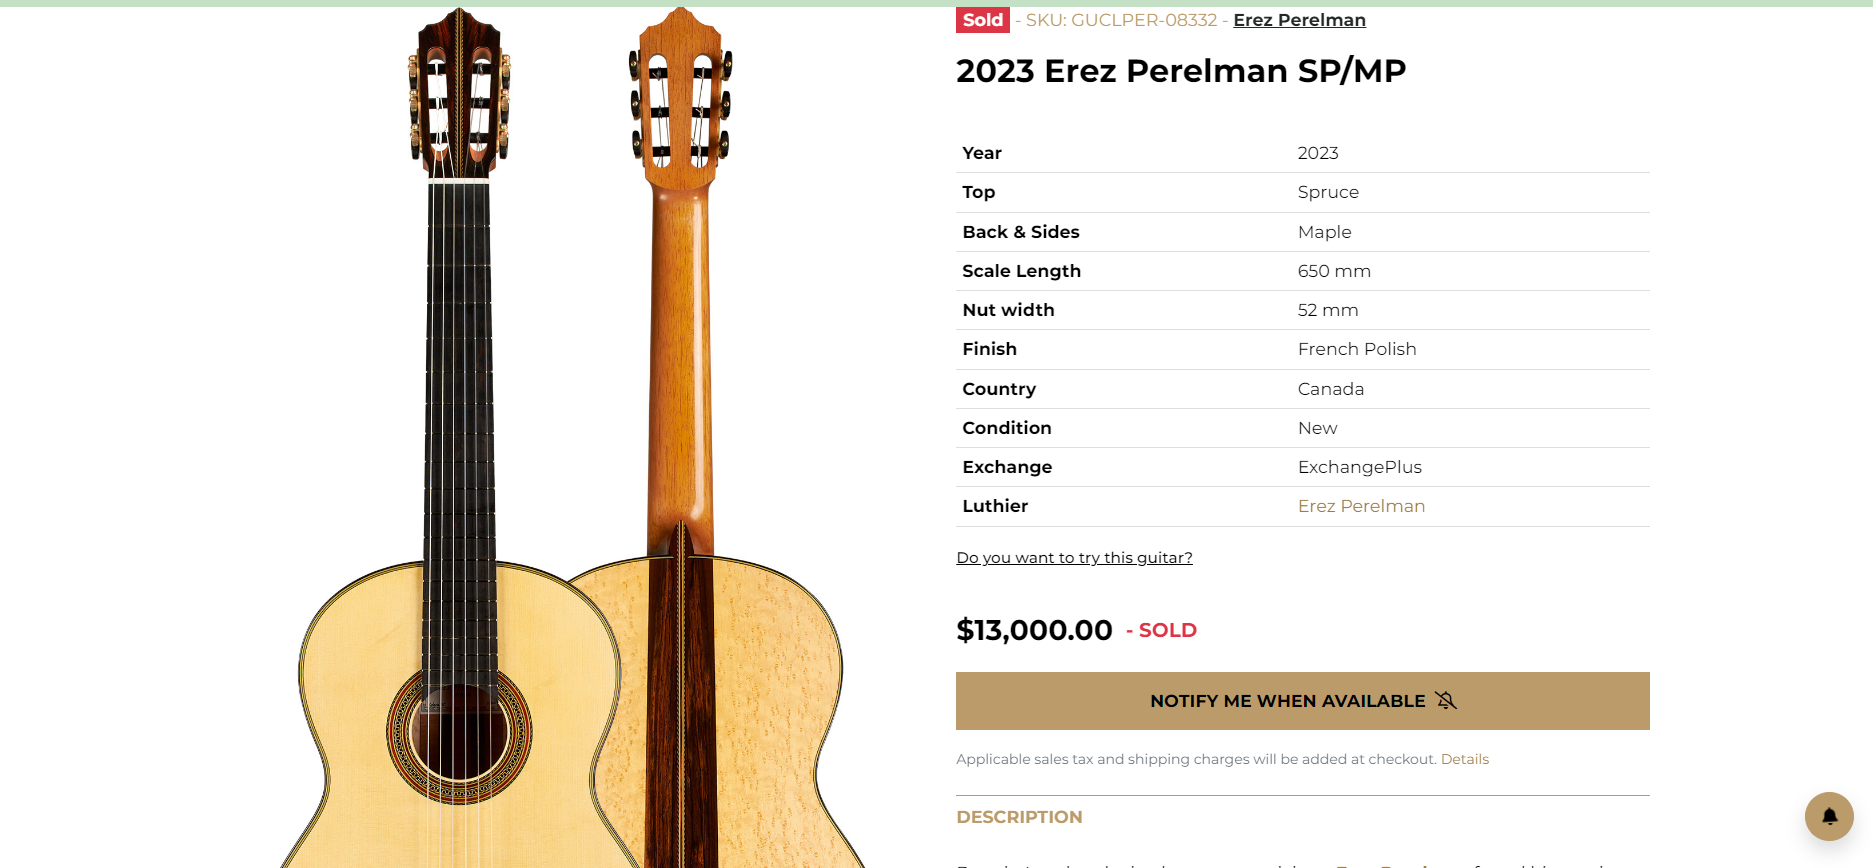This screenshot has height=868, width=1873.
Task: Click the soundhole rosette on the guitar front
Action: (459, 735)
